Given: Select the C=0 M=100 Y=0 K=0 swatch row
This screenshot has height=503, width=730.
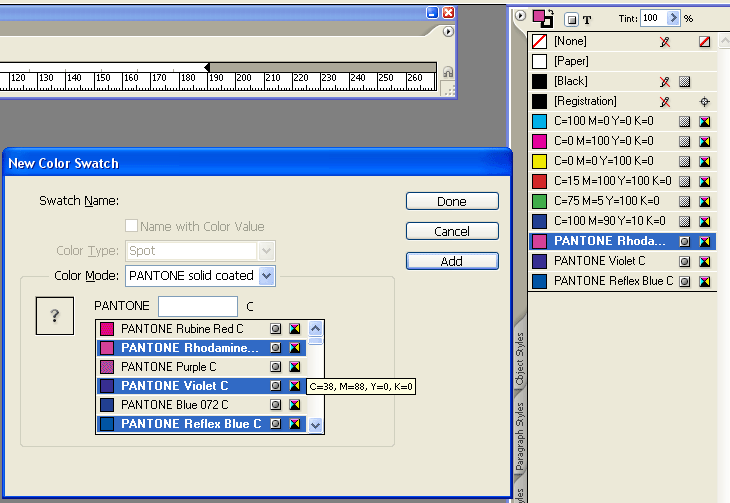Looking at the screenshot, I should pos(622,142).
